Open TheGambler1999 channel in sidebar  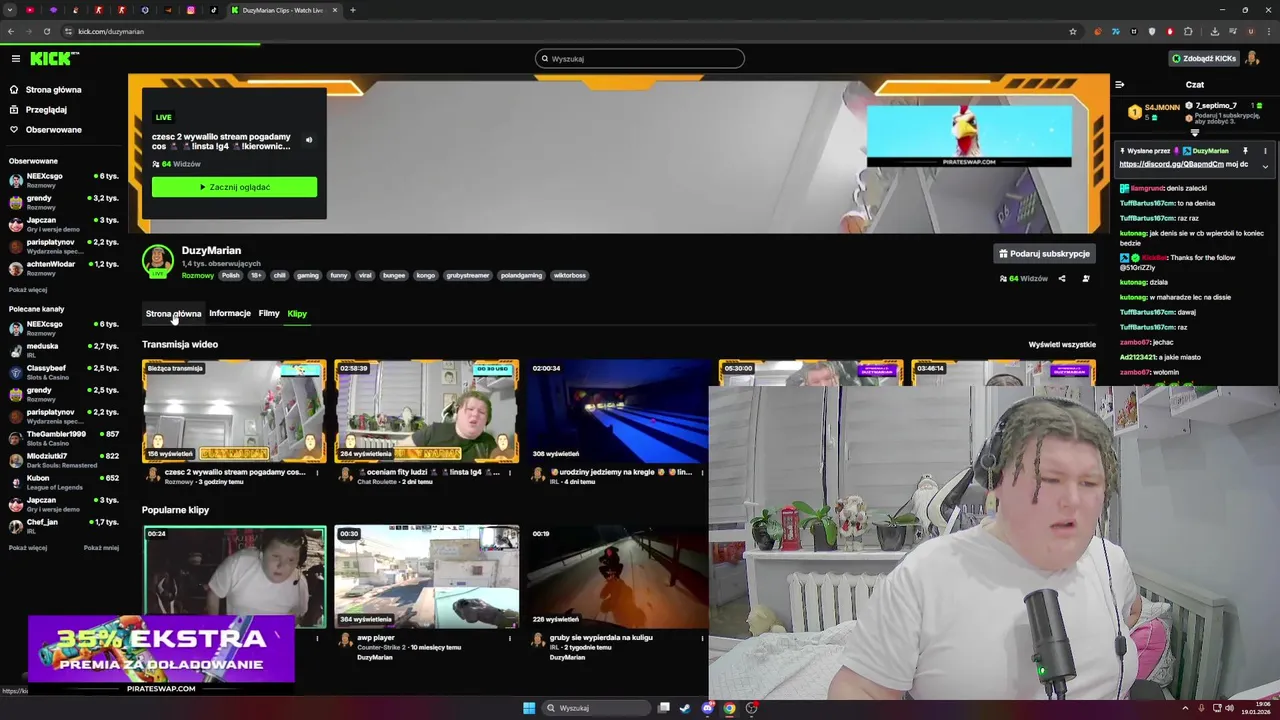[64, 438]
